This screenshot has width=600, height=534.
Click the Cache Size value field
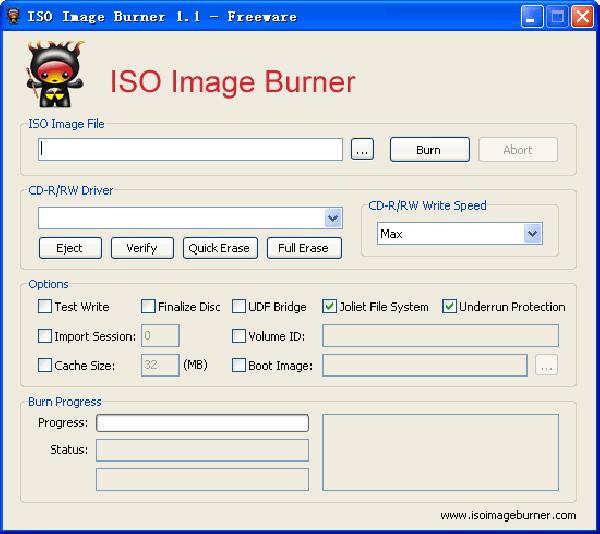point(160,365)
